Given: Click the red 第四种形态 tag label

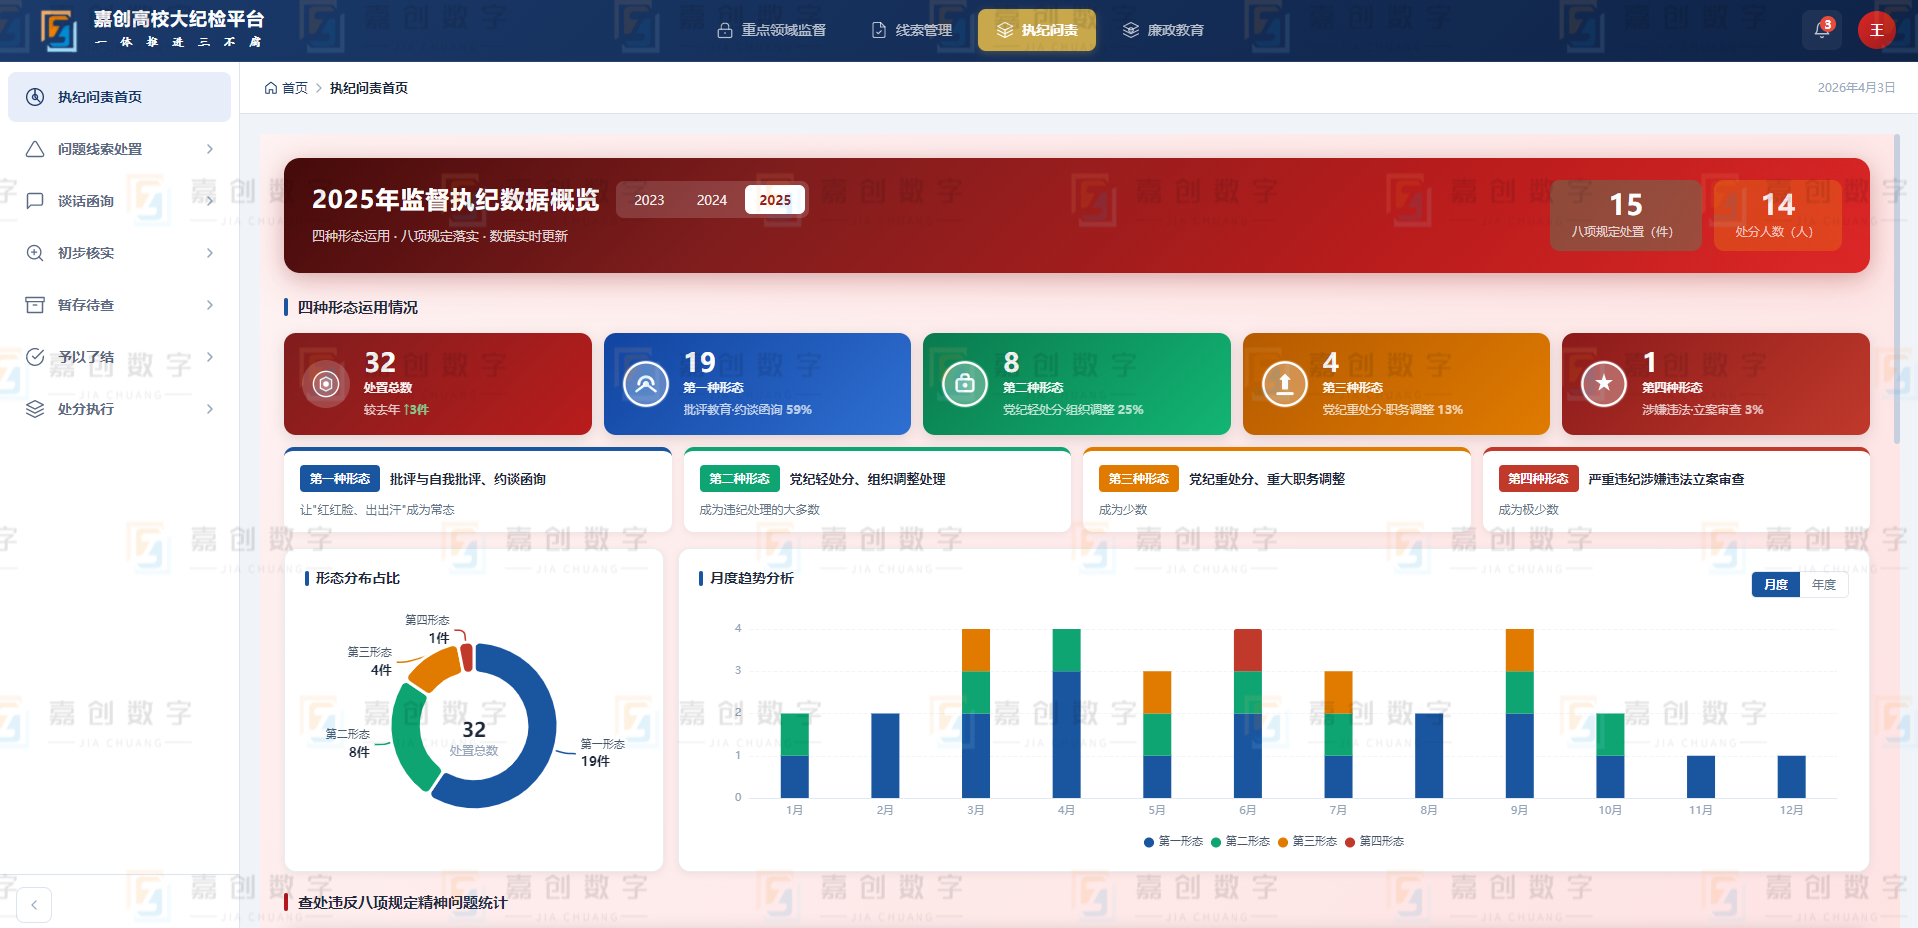Looking at the screenshot, I should (x=1538, y=479).
